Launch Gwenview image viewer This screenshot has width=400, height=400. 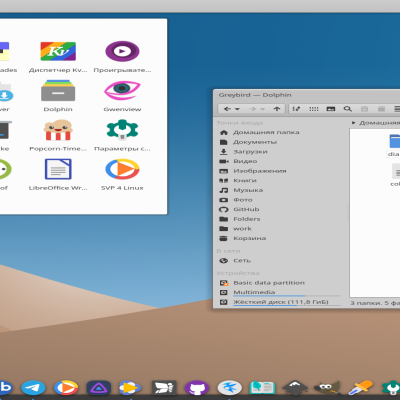click(x=122, y=96)
